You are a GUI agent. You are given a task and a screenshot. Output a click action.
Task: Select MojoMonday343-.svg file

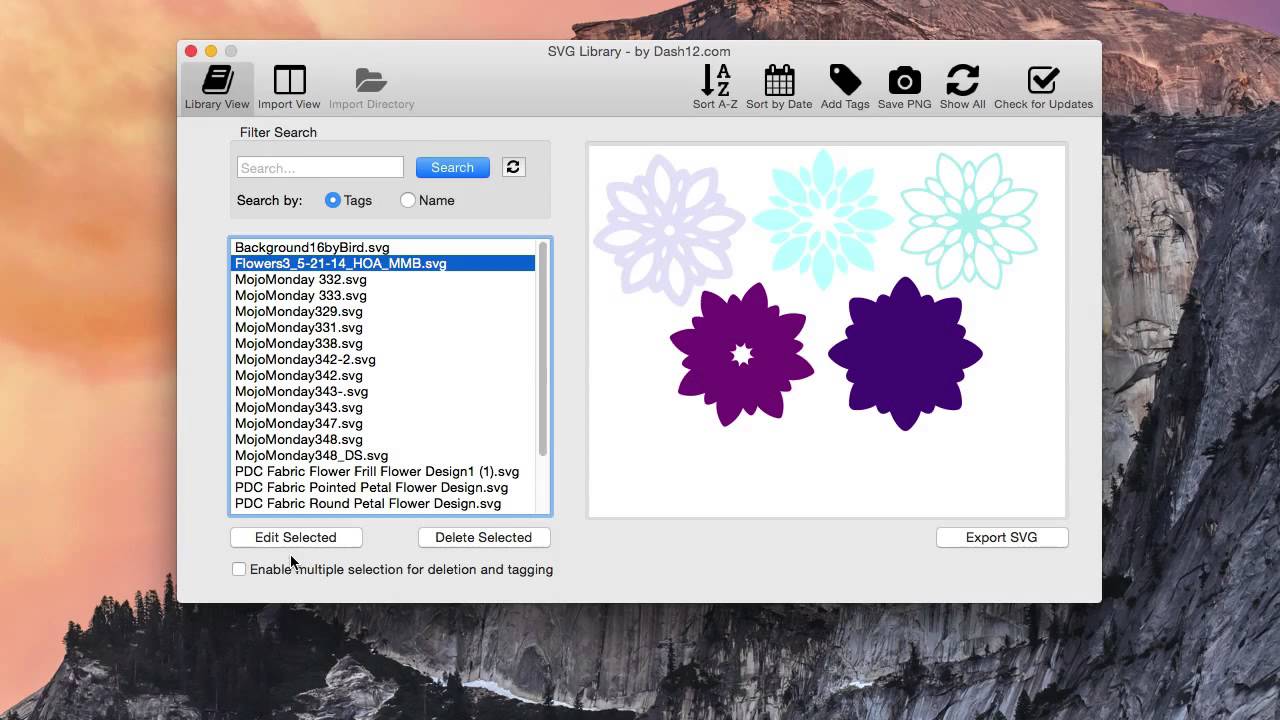(383, 391)
